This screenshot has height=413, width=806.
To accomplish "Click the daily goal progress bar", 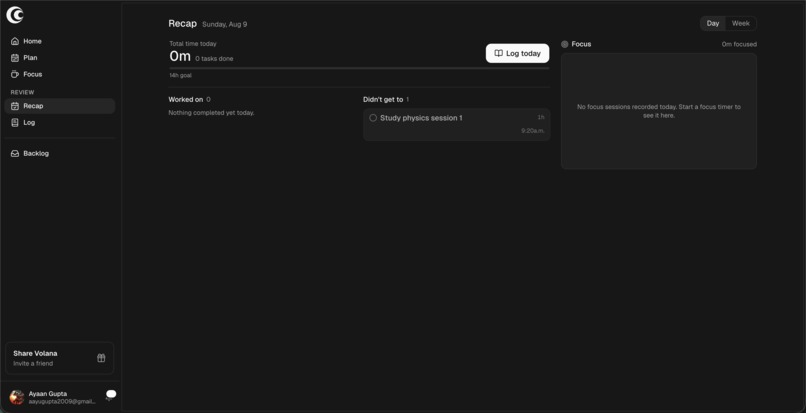I will click(359, 68).
